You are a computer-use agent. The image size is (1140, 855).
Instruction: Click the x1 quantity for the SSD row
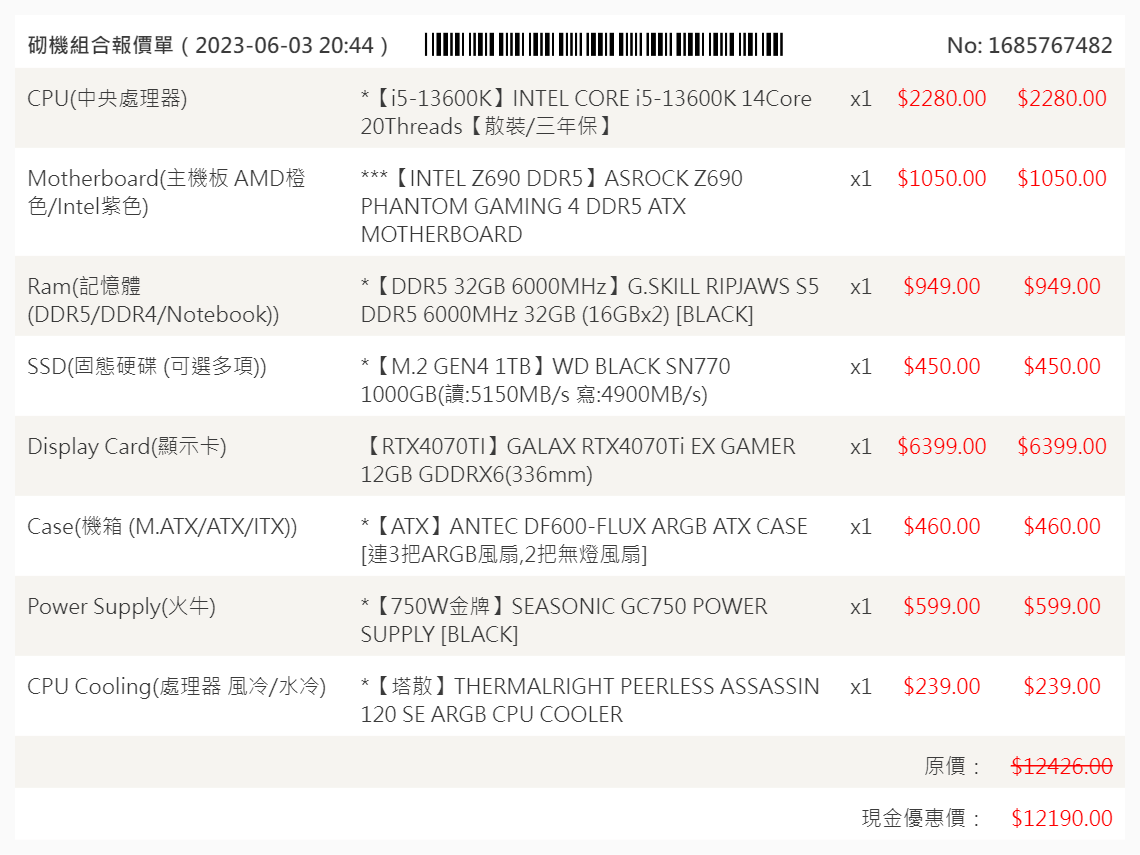pos(861,366)
